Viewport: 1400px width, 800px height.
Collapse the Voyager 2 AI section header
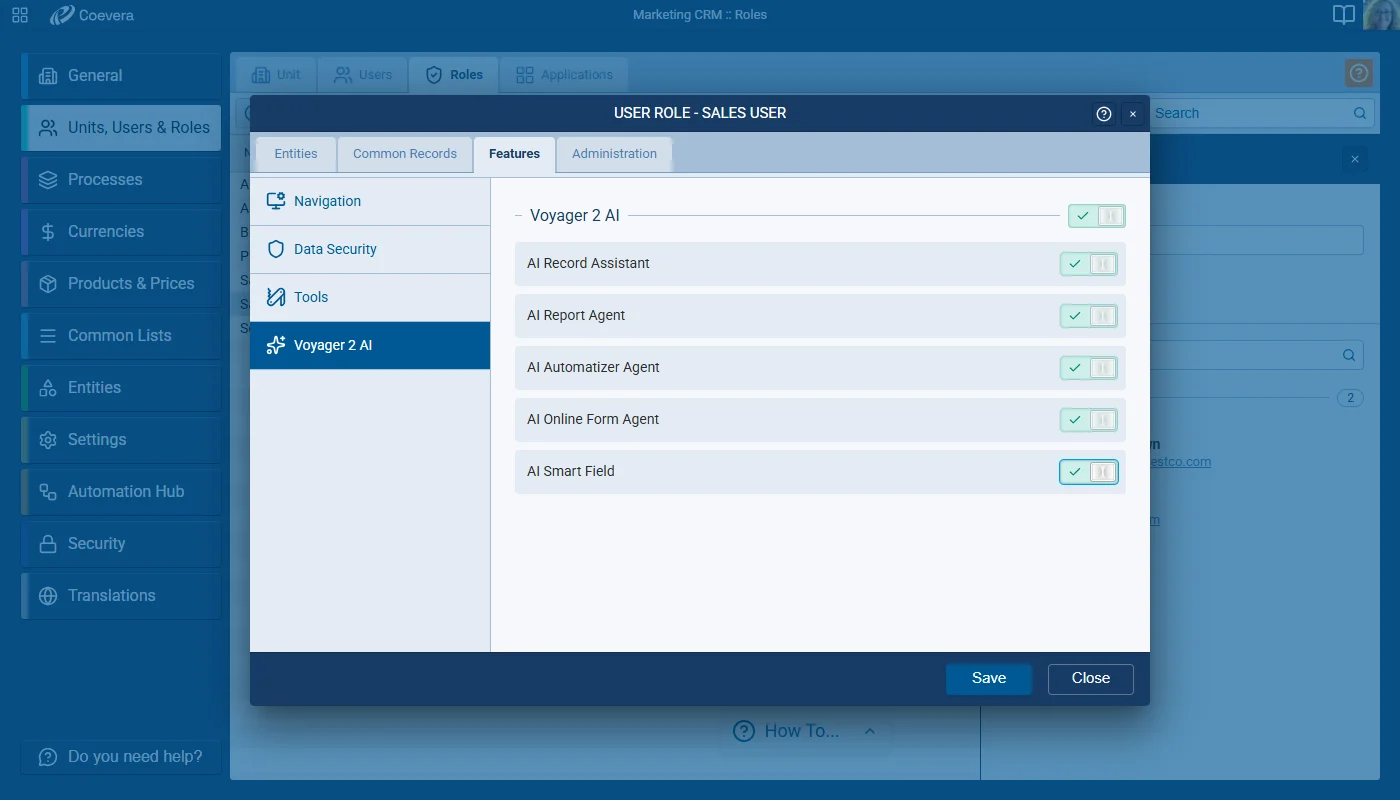[x=575, y=216]
